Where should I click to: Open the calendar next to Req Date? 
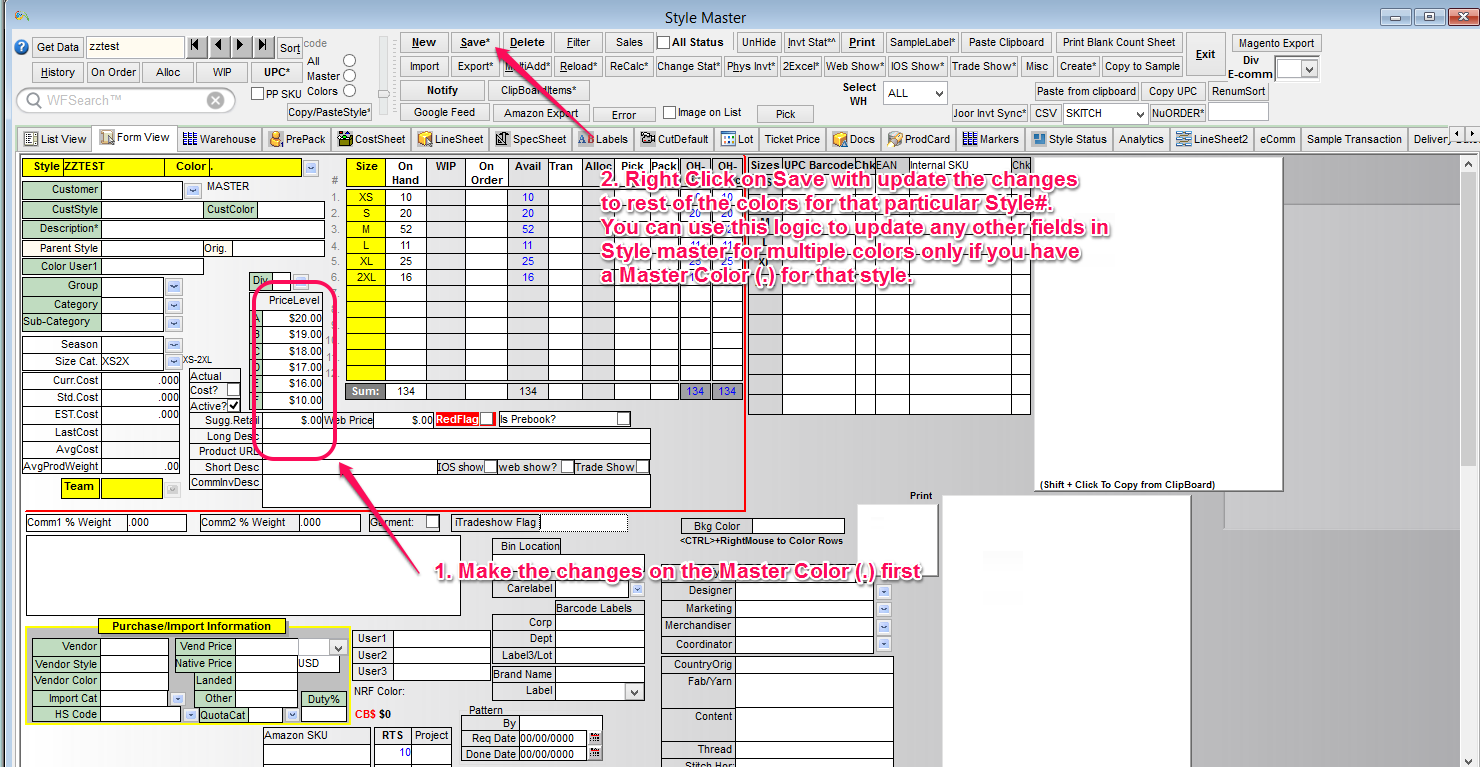[x=596, y=738]
